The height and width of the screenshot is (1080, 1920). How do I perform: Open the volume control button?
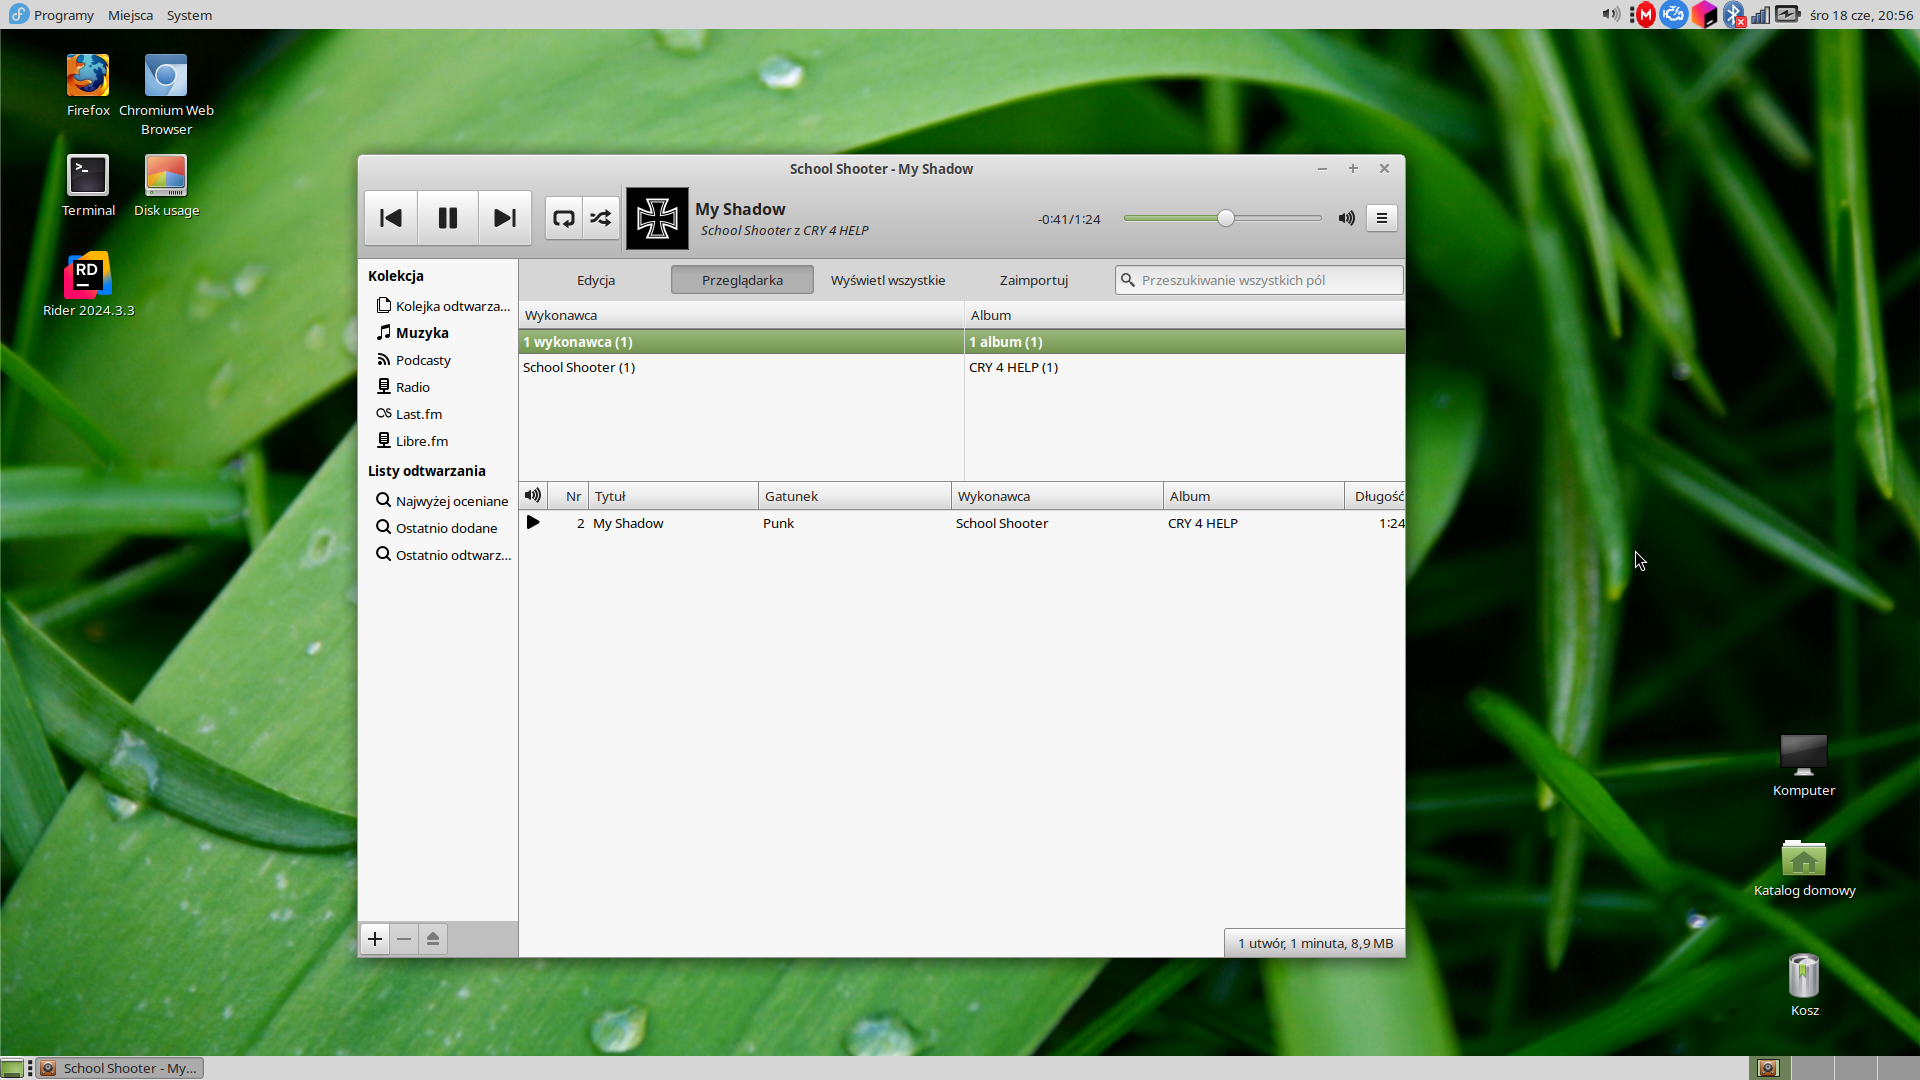pyautogui.click(x=1347, y=218)
